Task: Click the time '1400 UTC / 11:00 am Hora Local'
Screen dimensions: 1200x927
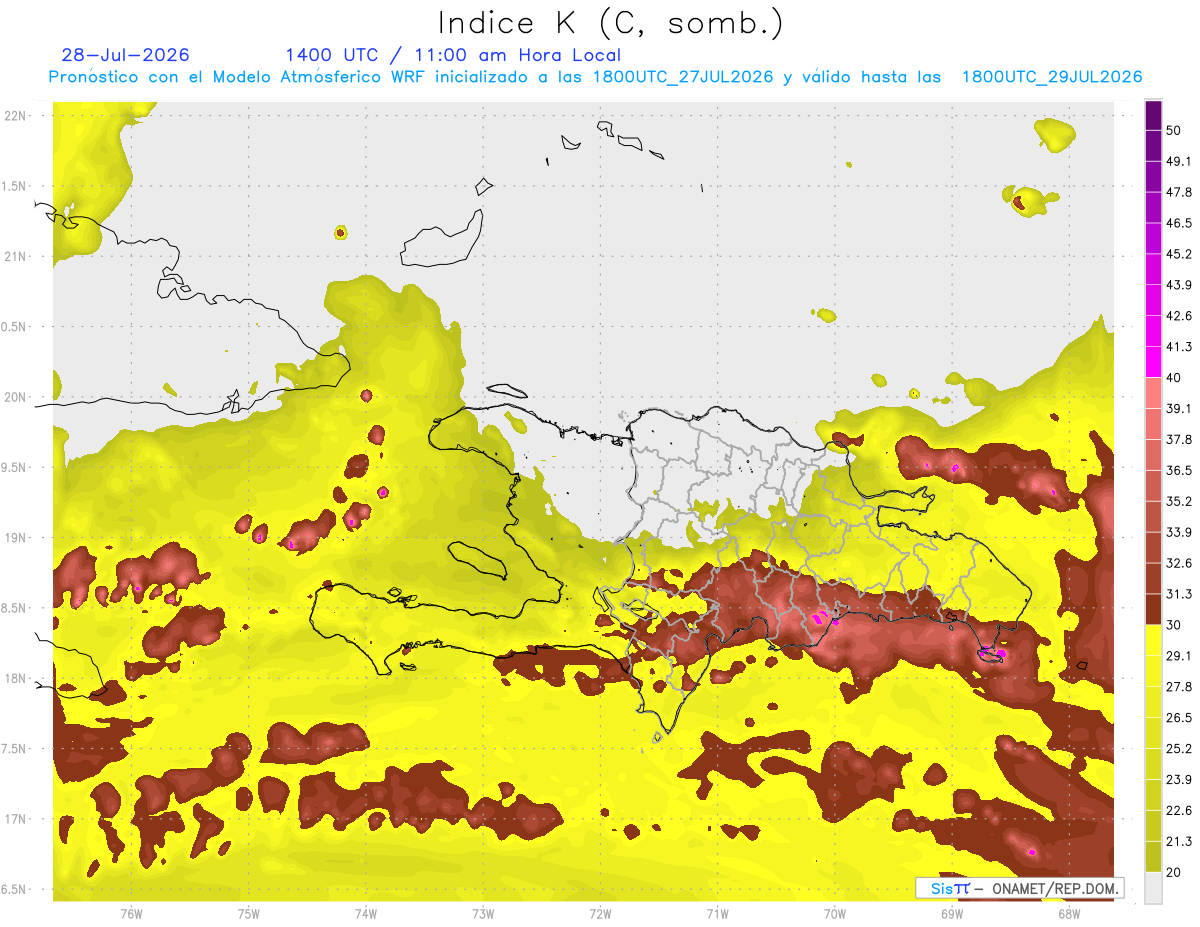Action: [453, 55]
